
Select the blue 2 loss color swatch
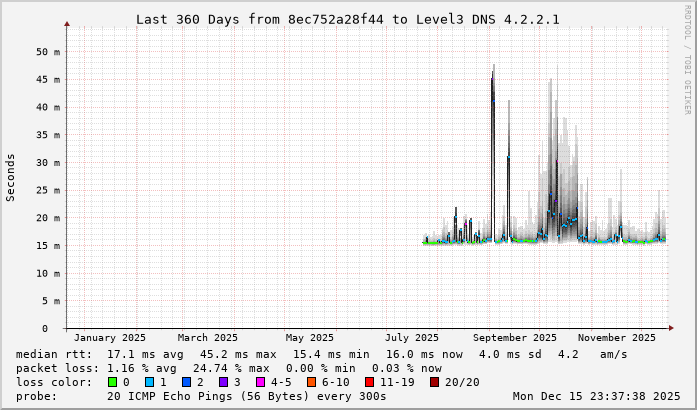(187, 382)
